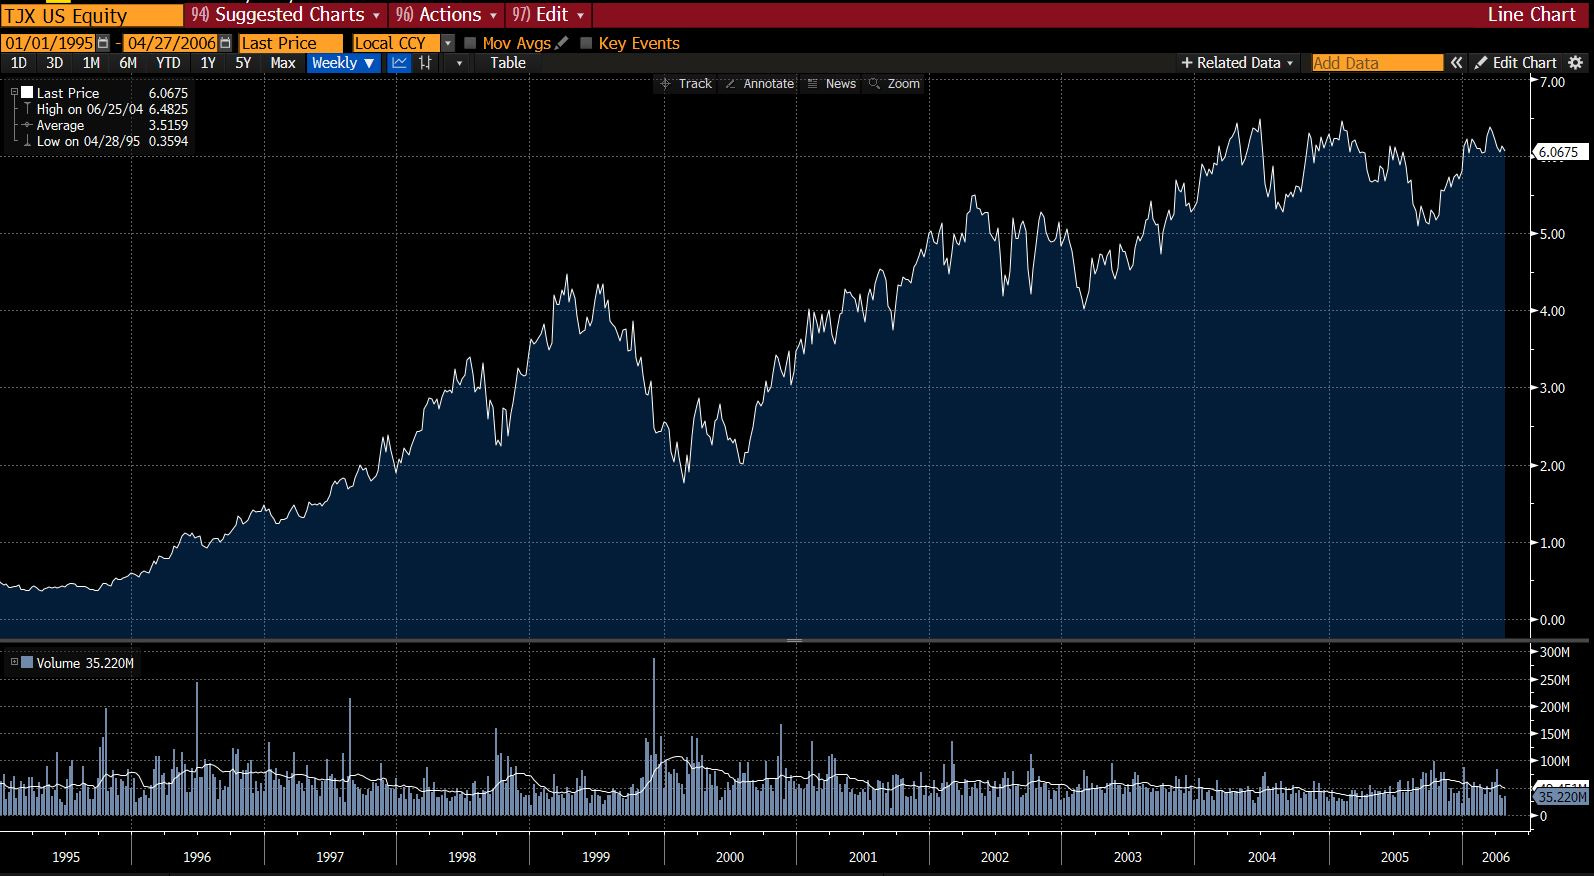Screen dimensions: 1594x876
Task: Click the Line Chart title label
Action: point(1531,15)
